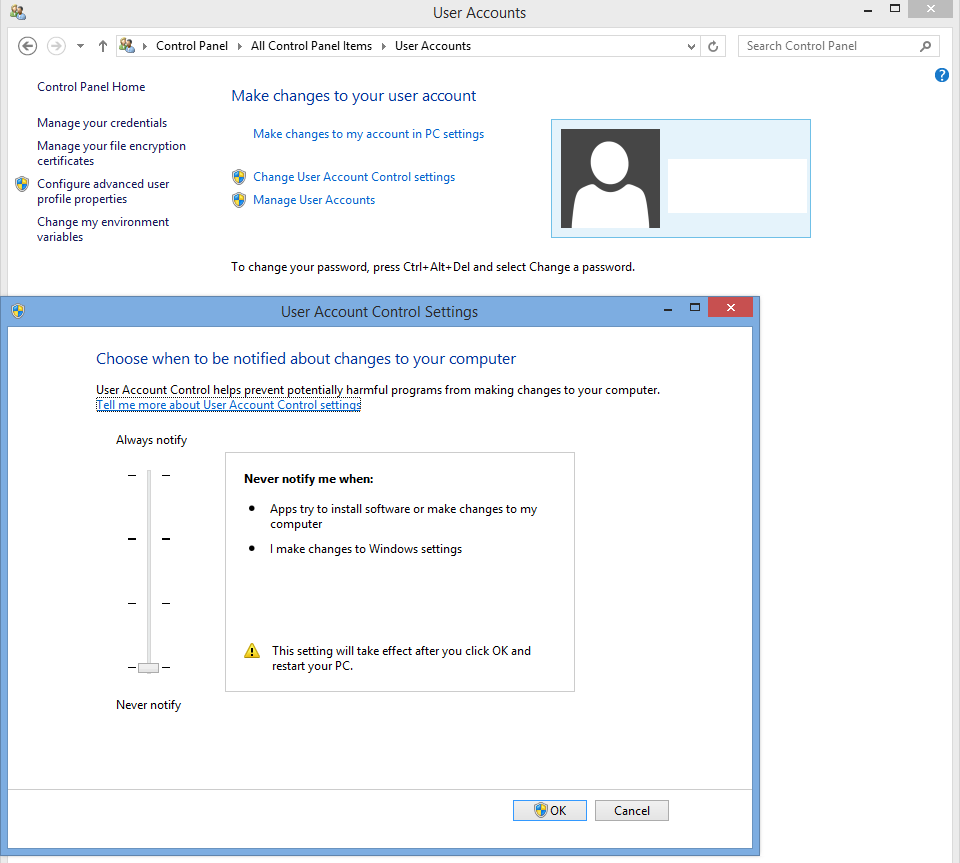Click shield icon beside Configure advanced user profile
This screenshot has width=960, height=863.
click(x=22, y=184)
